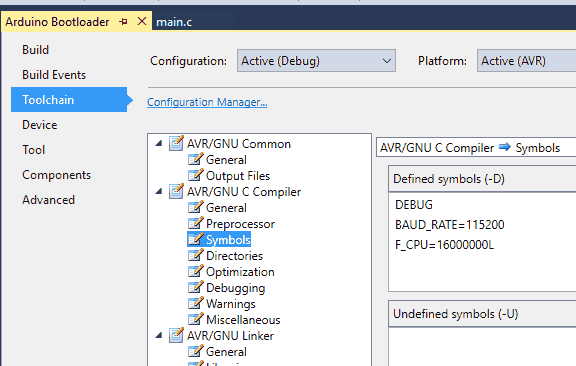Close the Arduino Bootloader tab
576x366 pixels.
point(142,21)
